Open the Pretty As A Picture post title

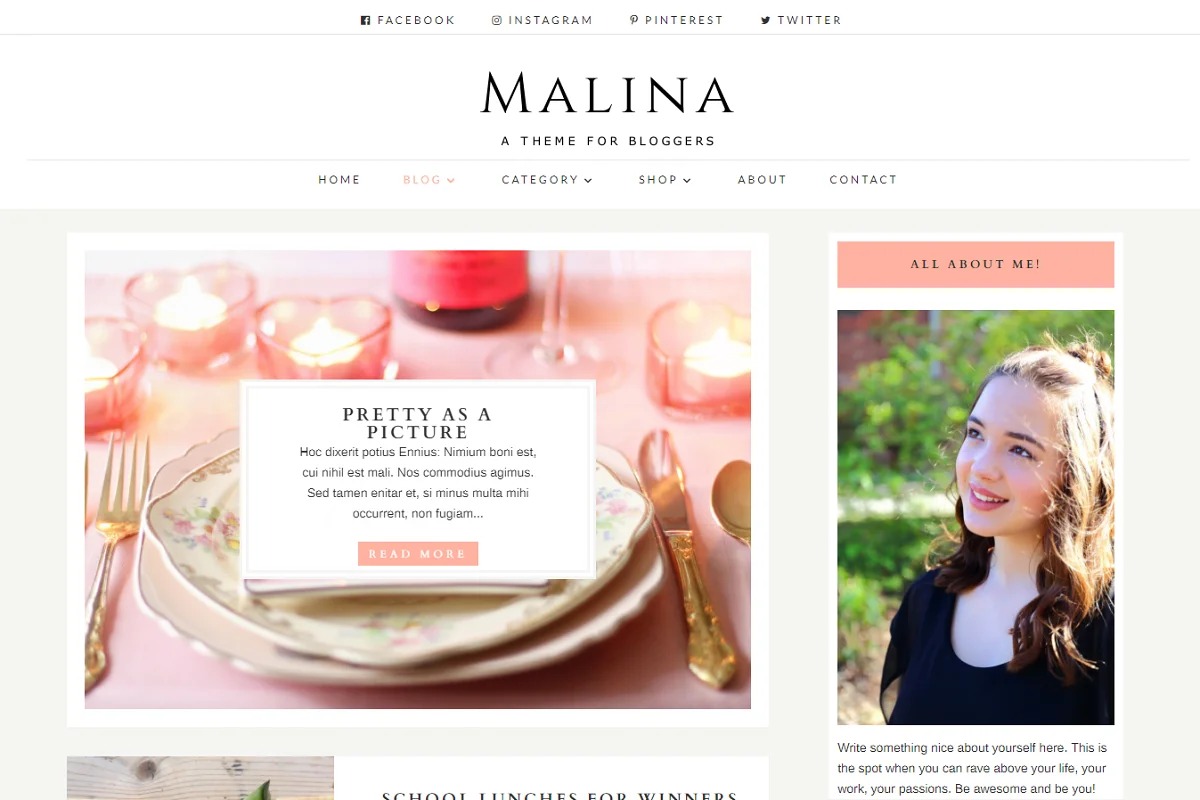[417, 423]
